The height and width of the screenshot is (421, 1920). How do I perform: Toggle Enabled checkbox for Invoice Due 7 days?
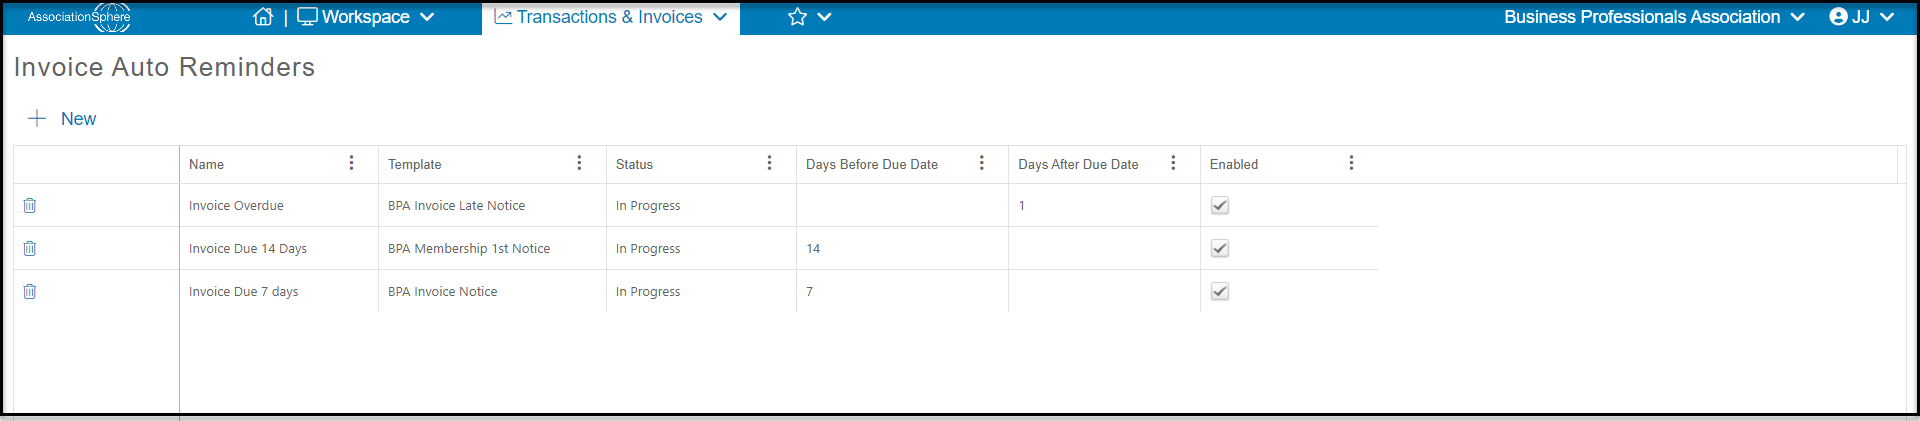1220,291
